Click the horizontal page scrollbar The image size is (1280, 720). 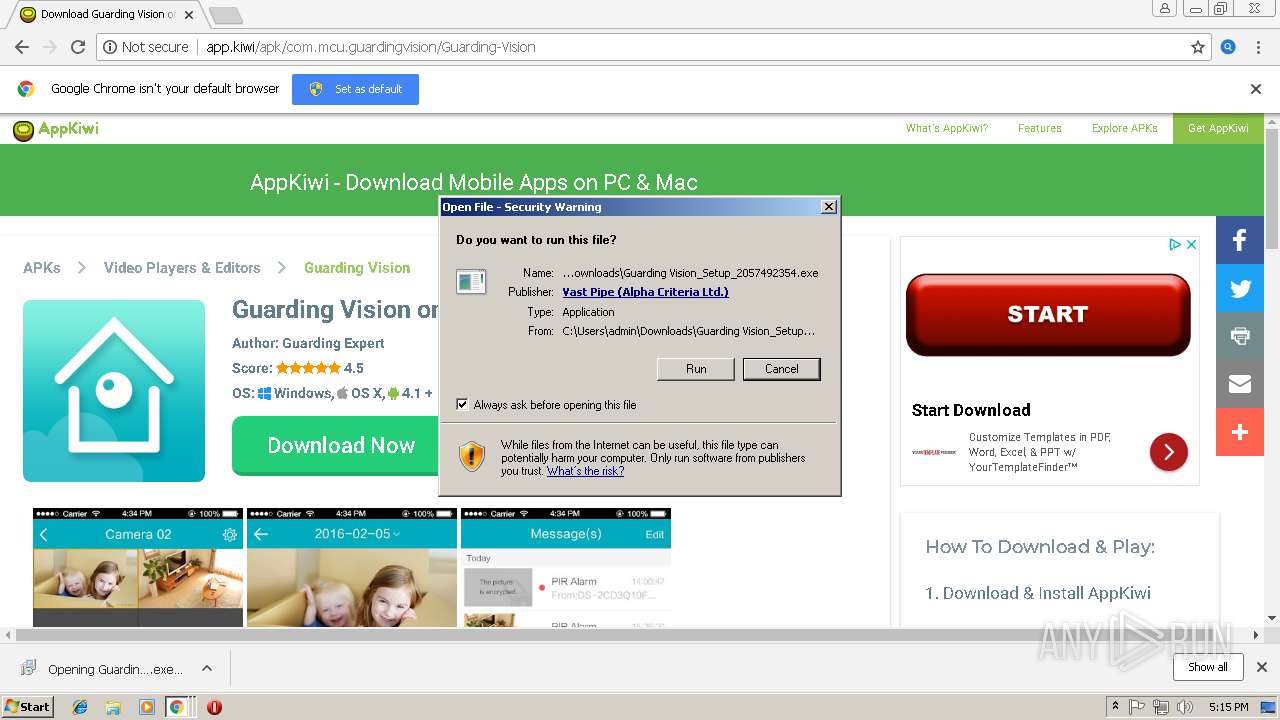click(632, 635)
